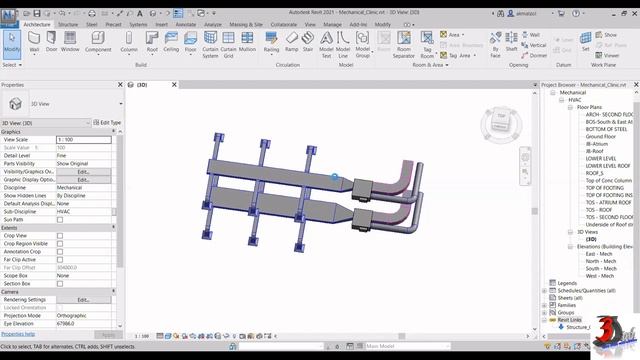Viewport: 640px width, 360px height.
Task: Open the Ground Floor plan
Action: (600, 137)
